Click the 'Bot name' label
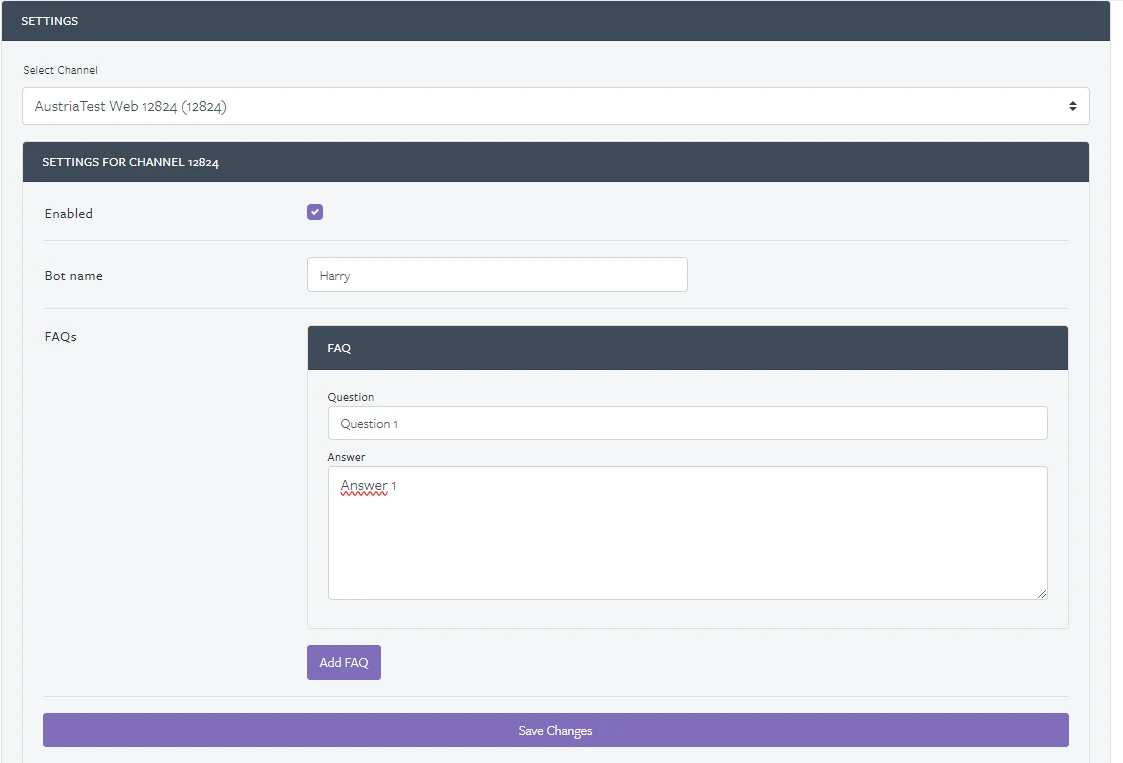Screen dimensions: 1123x763 [x=74, y=276]
